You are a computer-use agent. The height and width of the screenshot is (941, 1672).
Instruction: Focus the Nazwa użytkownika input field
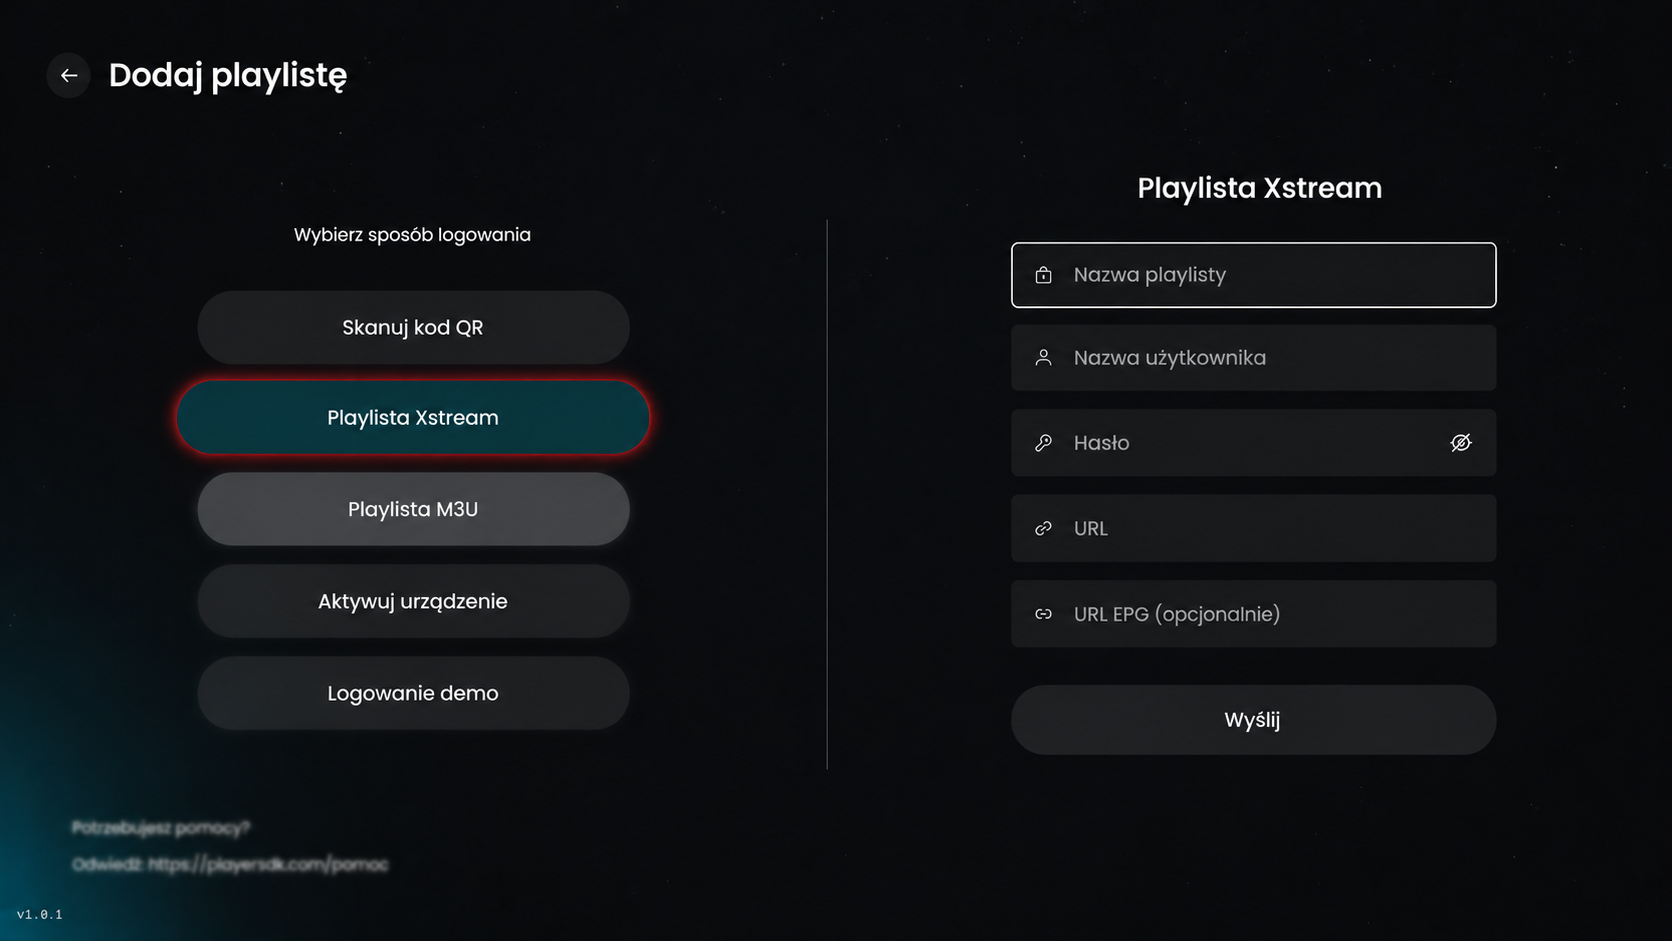click(1253, 358)
